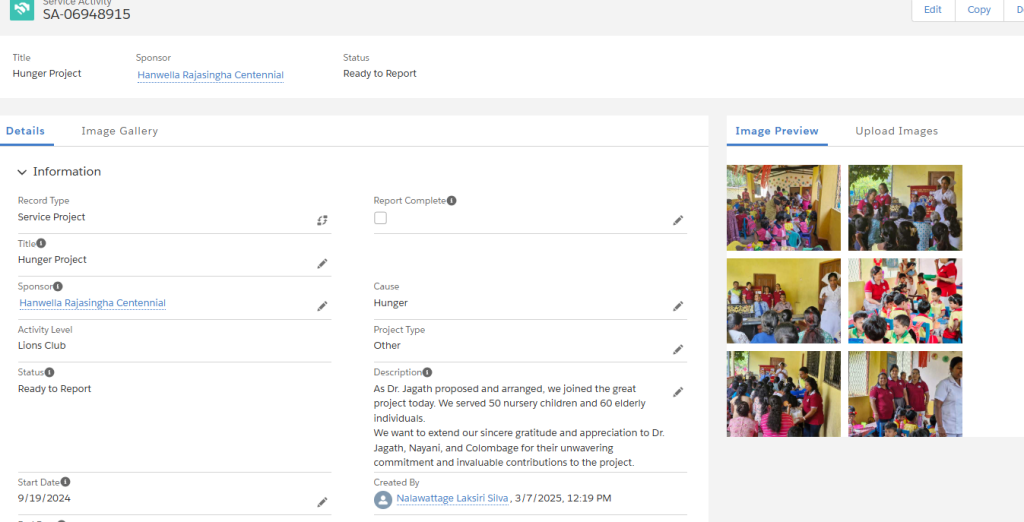Open first thumbnail of crowded hall
This screenshot has width=1024, height=522.
click(x=784, y=208)
